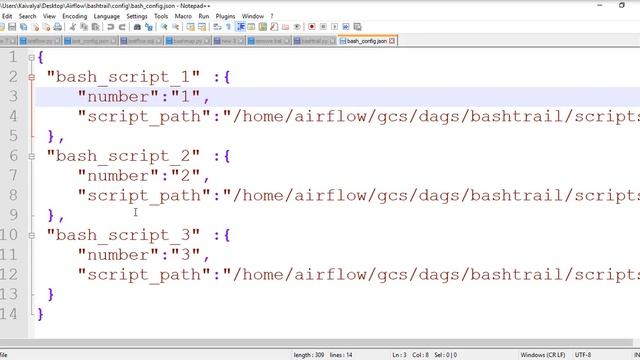Click "length : 309" in status bar

(309, 355)
